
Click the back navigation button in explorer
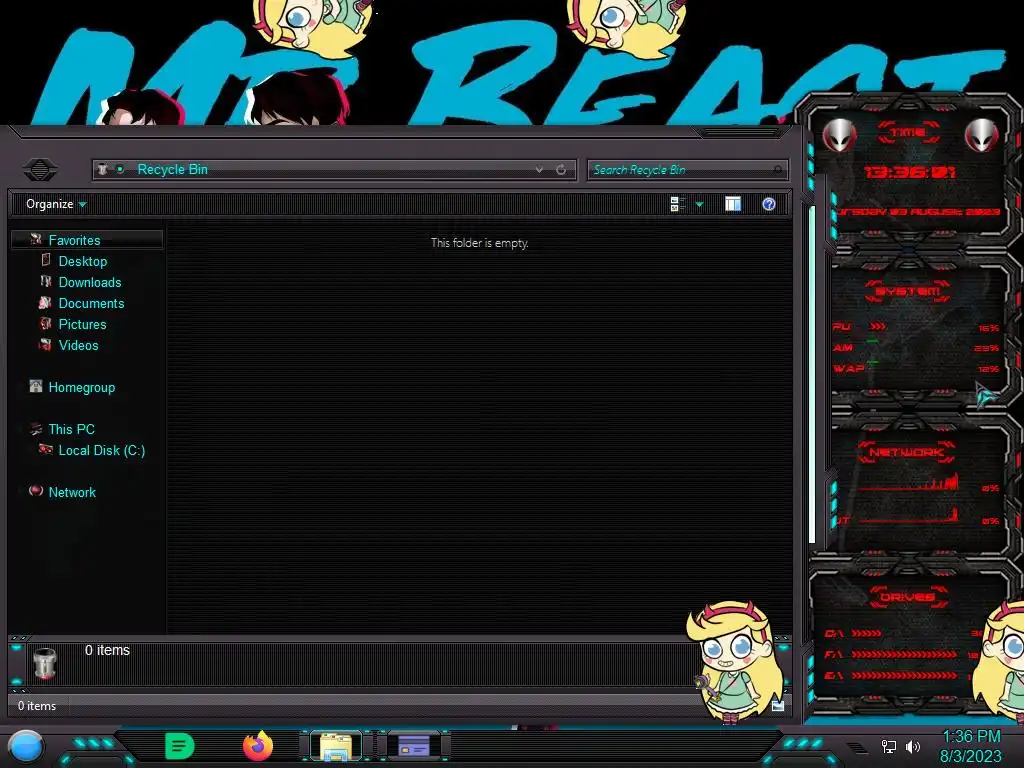click(40, 170)
